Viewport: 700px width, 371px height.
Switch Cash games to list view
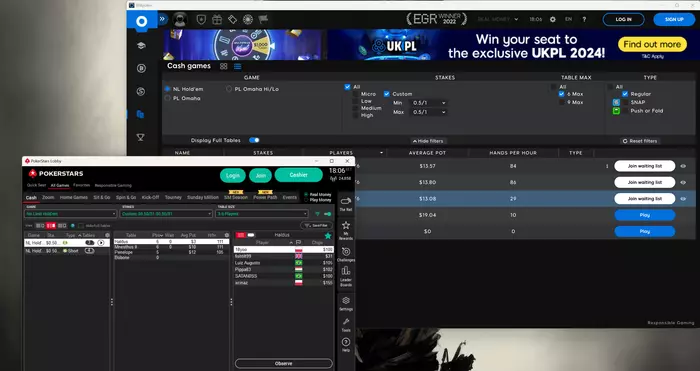[x=238, y=66]
